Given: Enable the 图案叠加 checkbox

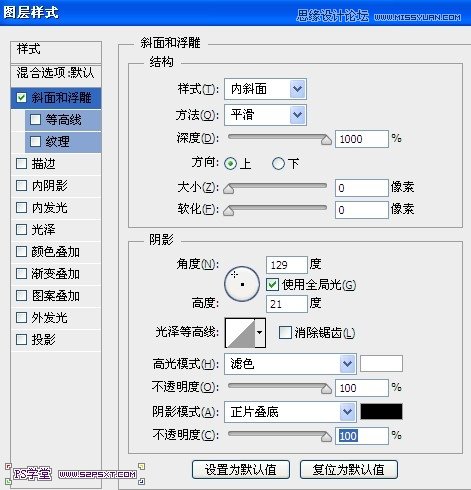Looking at the screenshot, I should click(x=21, y=296).
